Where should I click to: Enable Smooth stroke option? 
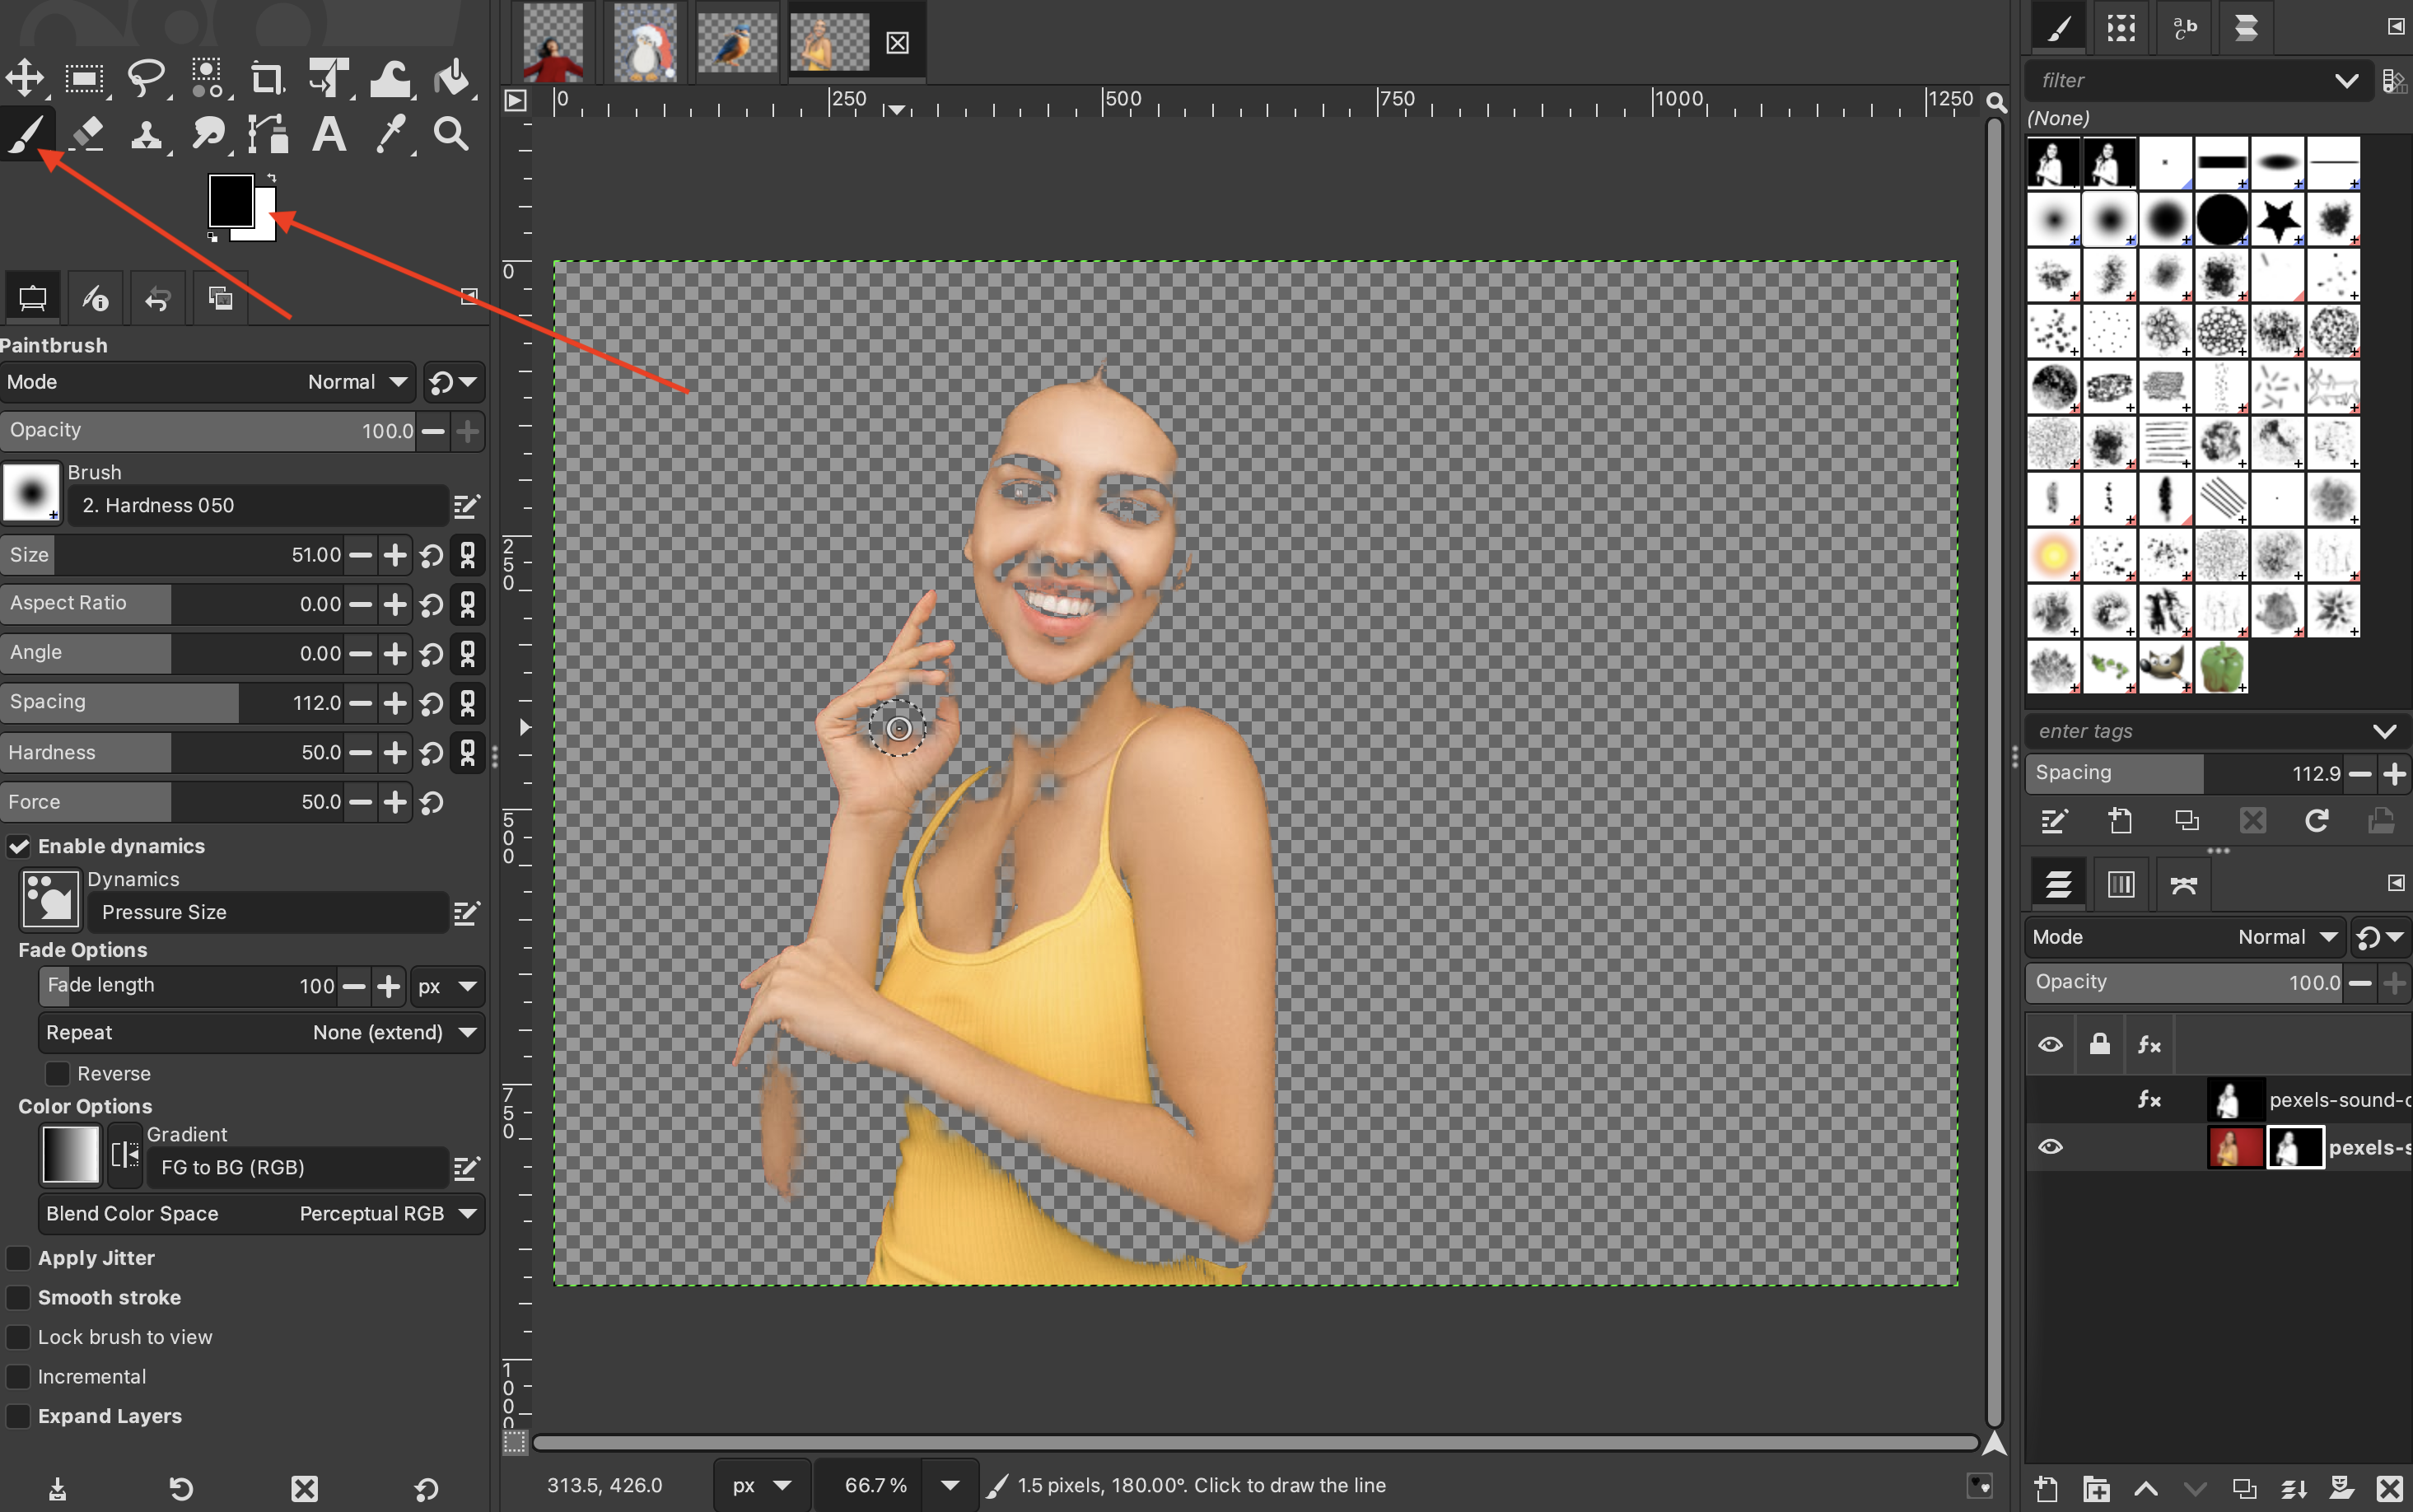tap(19, 1297)
